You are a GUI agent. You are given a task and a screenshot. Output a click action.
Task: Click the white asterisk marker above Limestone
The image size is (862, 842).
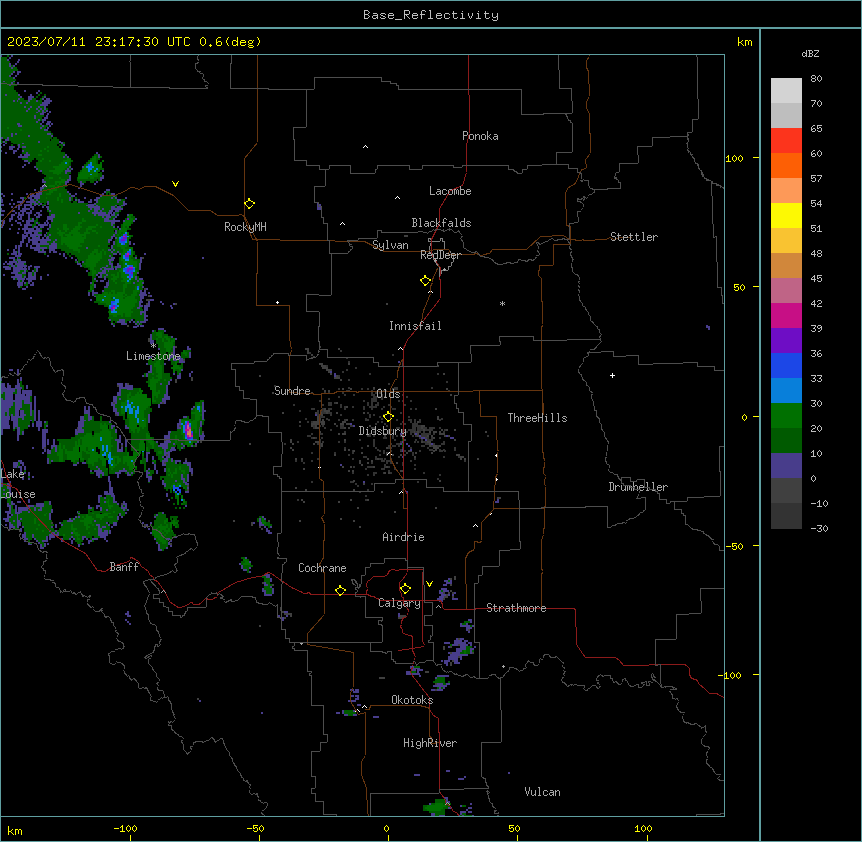coord(153,345)
